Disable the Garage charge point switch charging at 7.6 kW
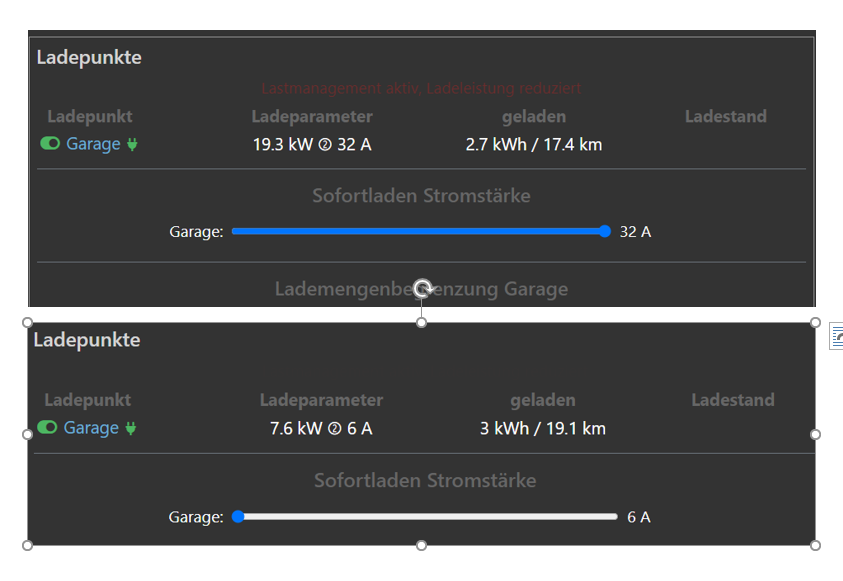The image size is (843, 581). click(x=47, y=428)
